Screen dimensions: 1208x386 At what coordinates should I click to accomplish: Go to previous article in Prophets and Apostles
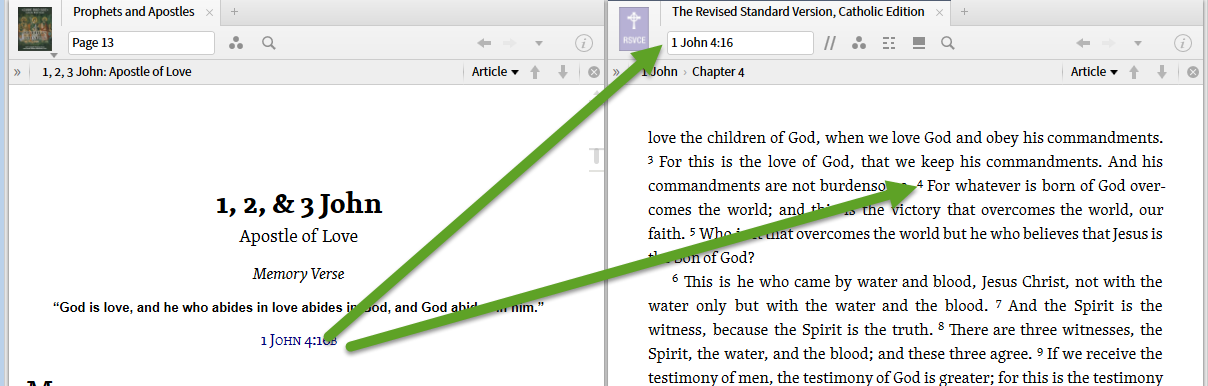(535, 72)
